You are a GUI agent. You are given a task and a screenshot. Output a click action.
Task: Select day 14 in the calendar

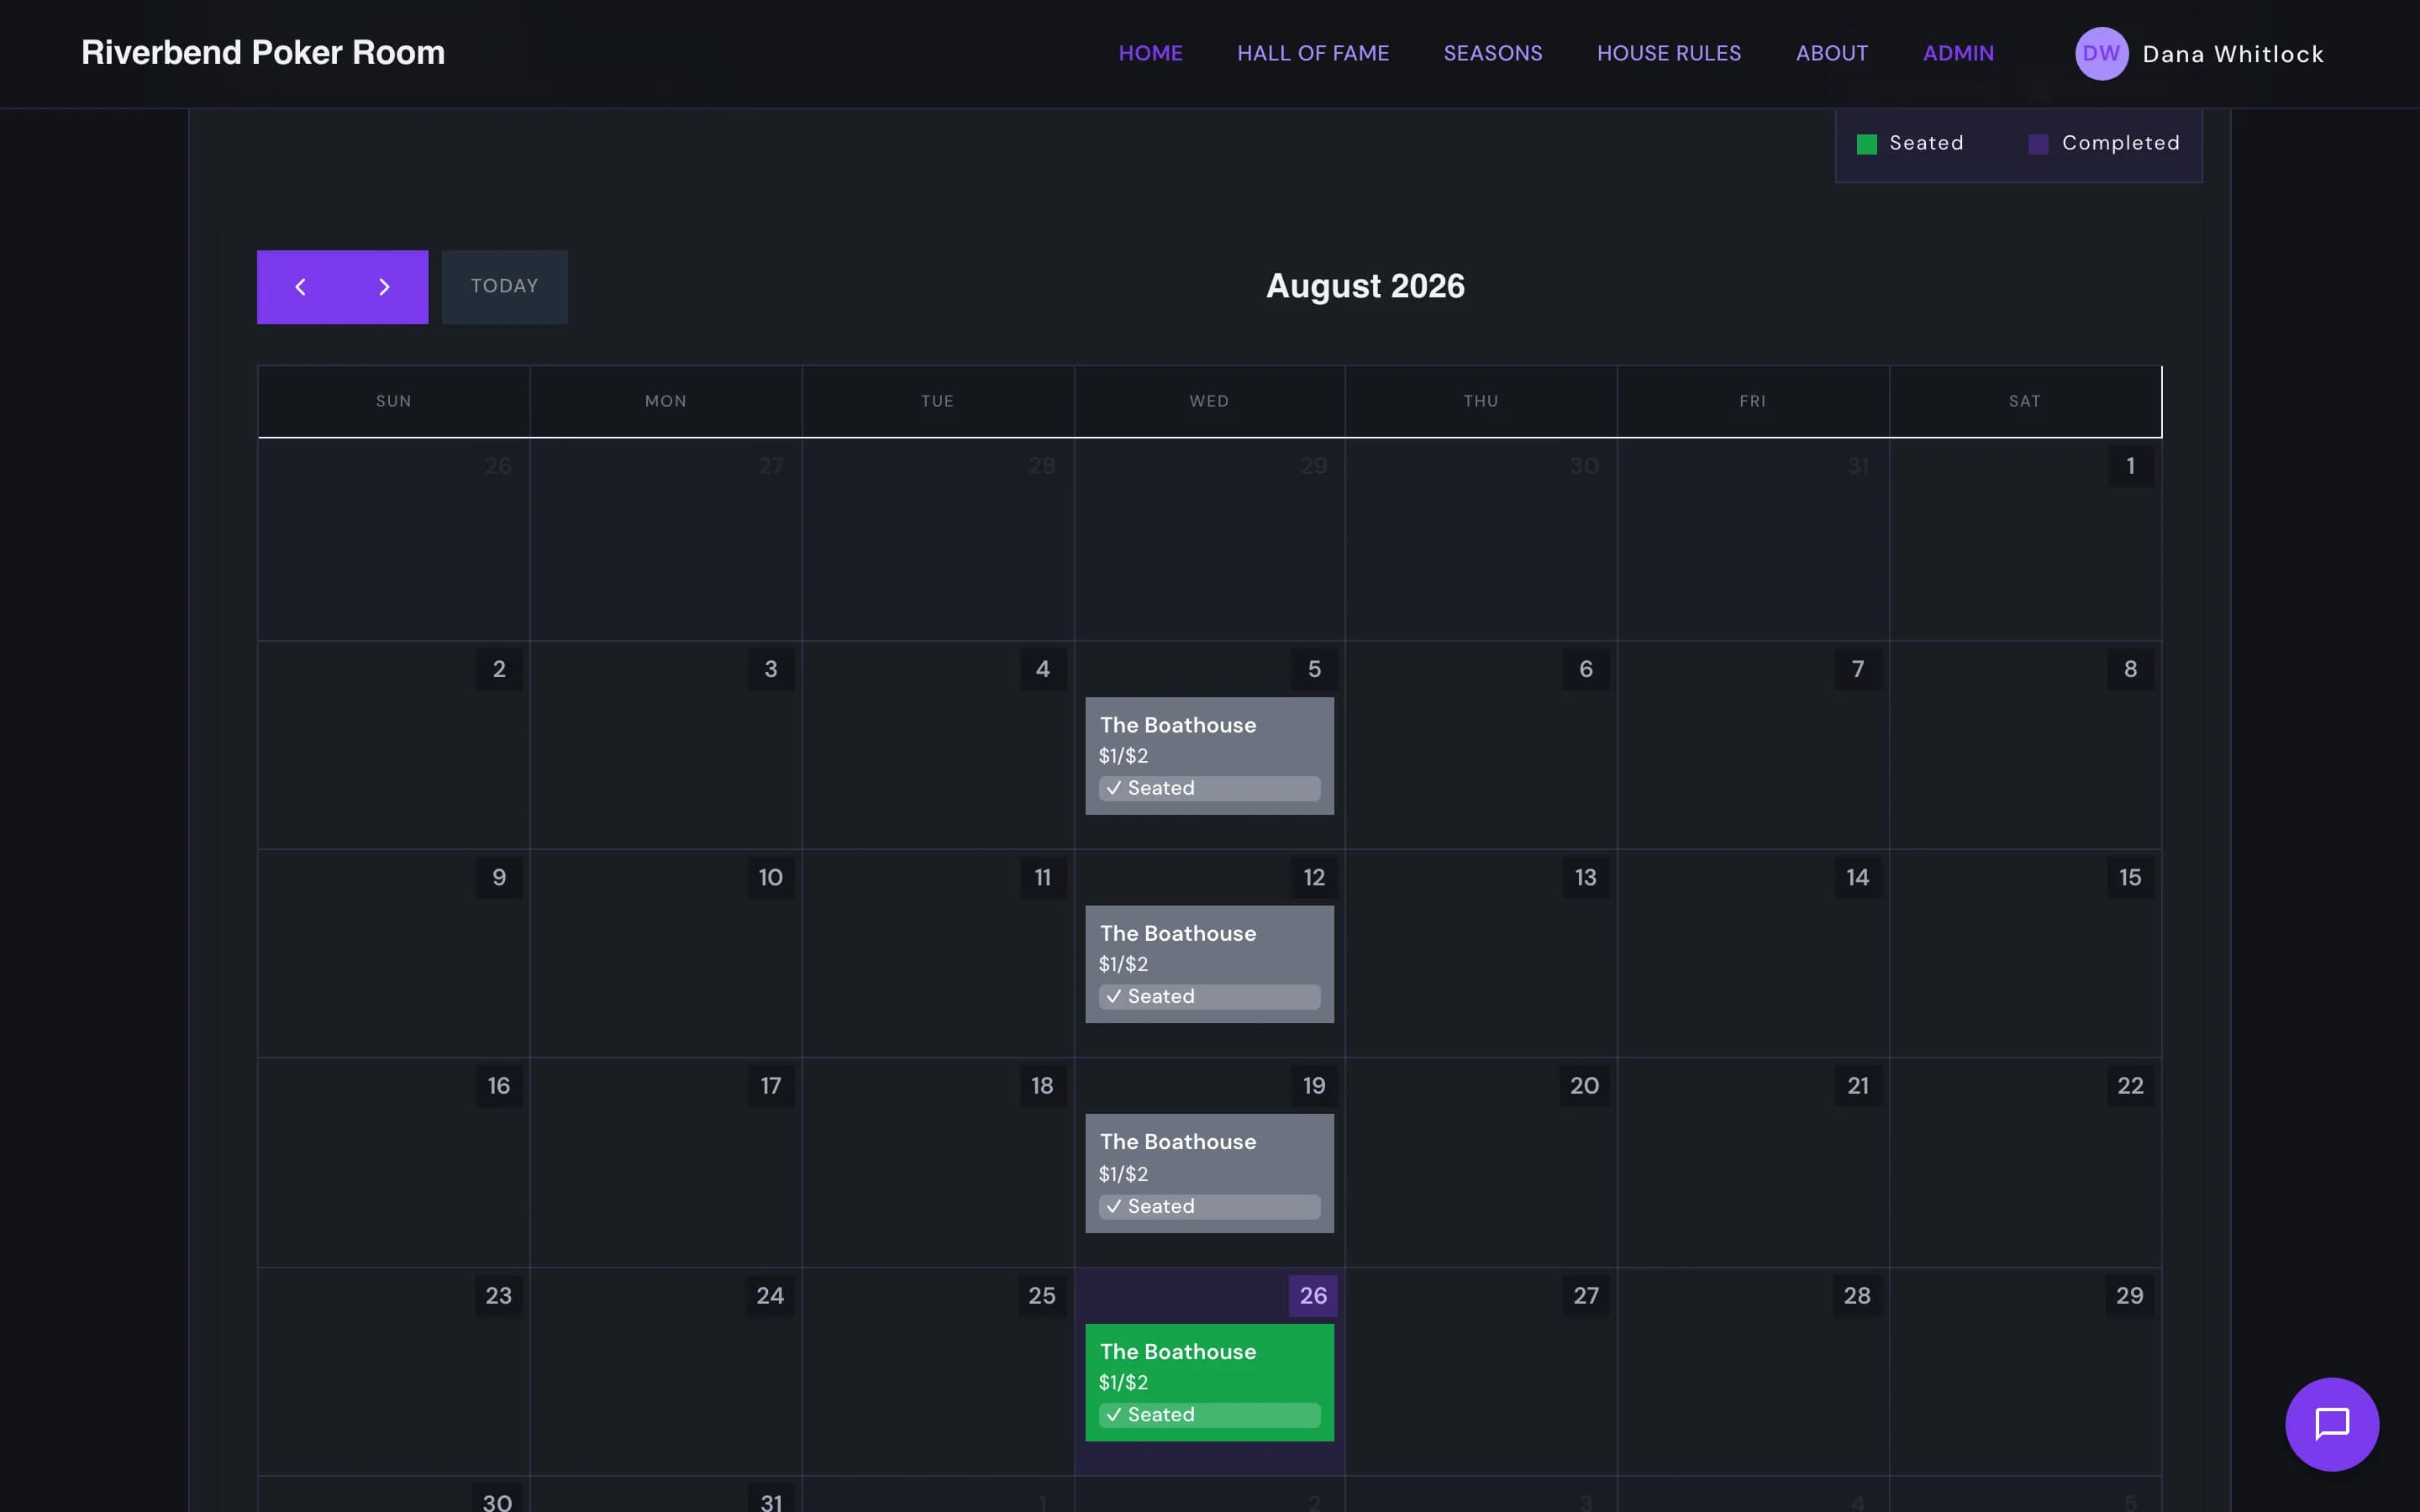1858,878
